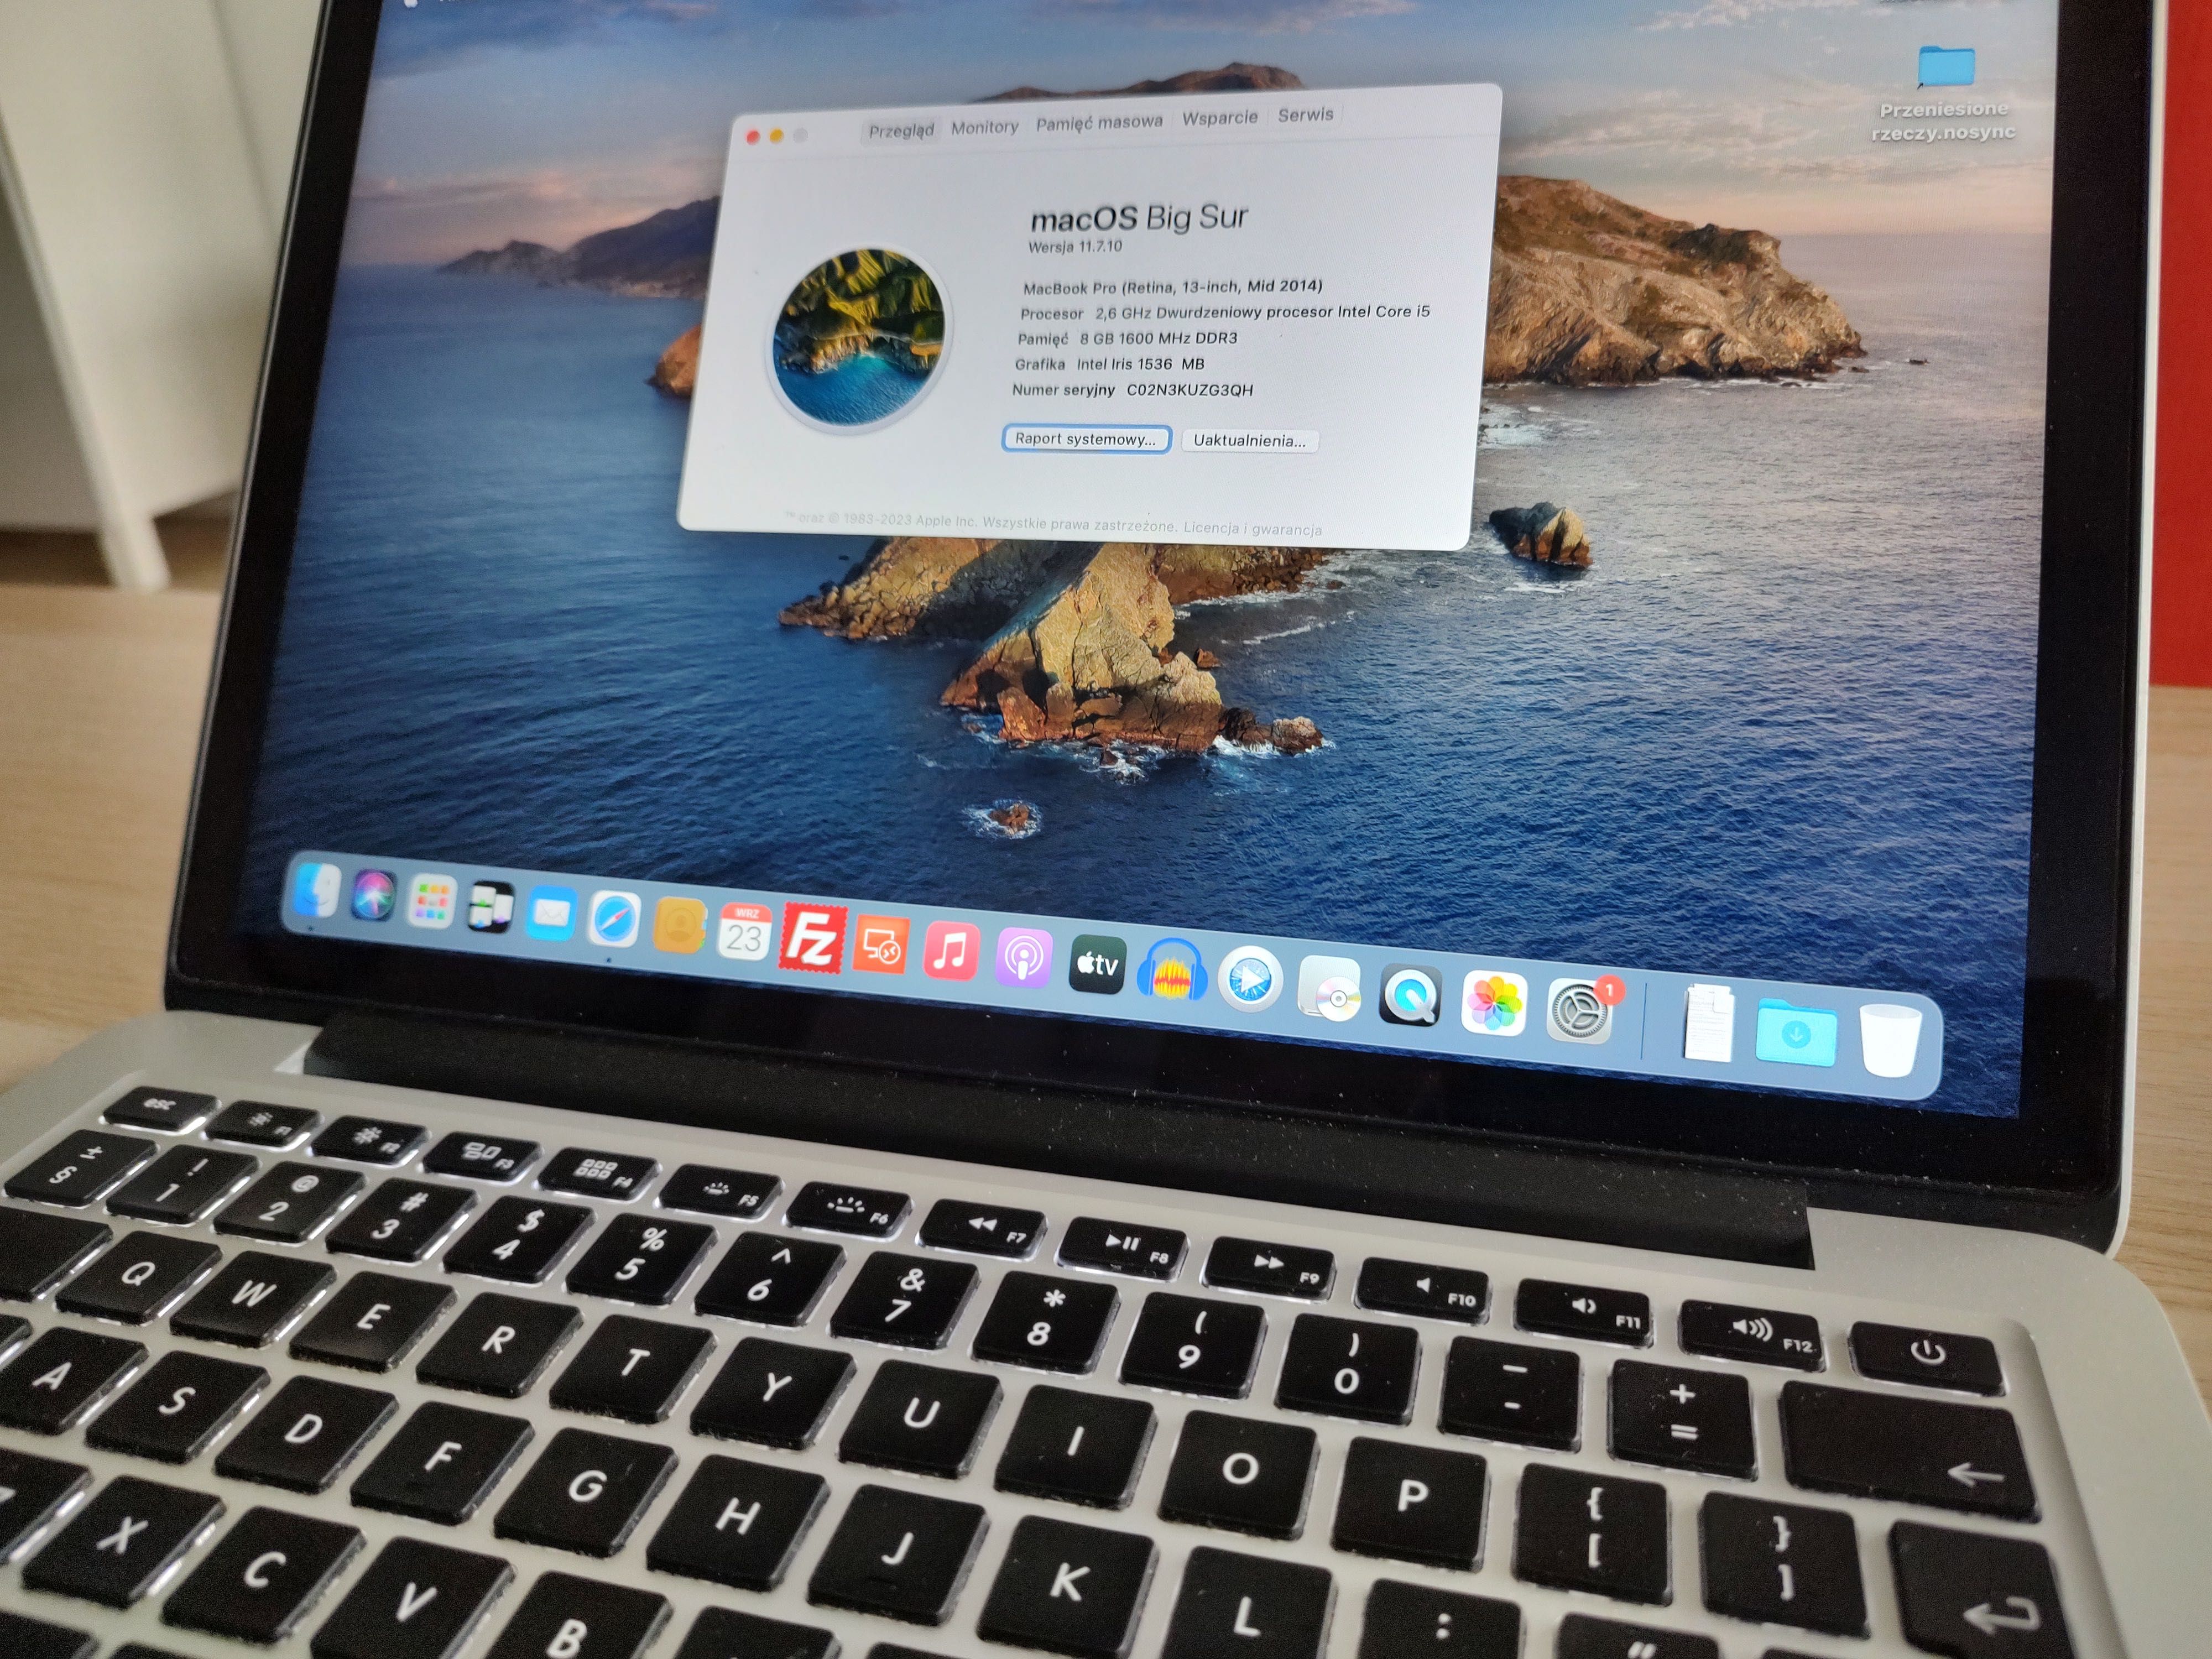Open the Downloads folder in Dock
The height and width of the screenshot is (1659, 2212).
coord(1796,1033)
